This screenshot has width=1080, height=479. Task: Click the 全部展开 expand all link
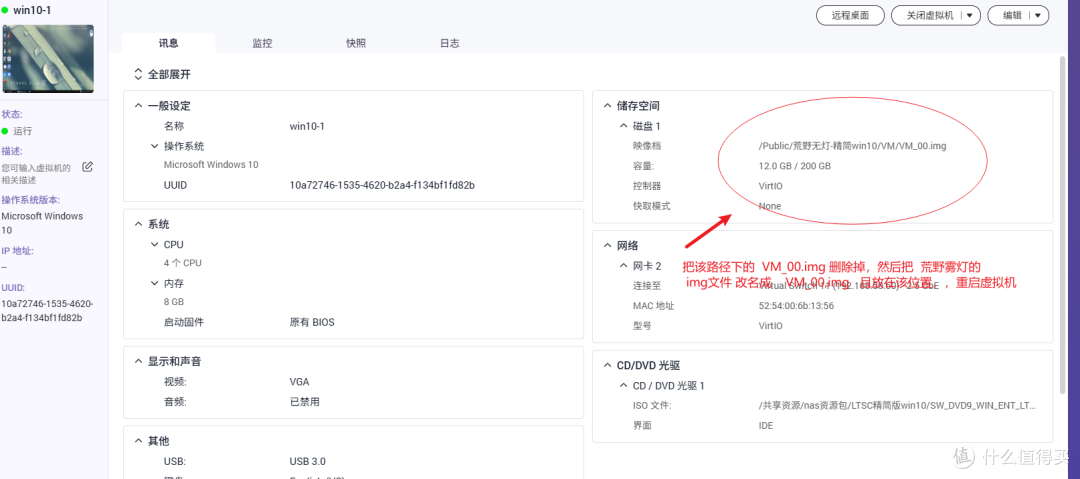(x=169, y=74)
